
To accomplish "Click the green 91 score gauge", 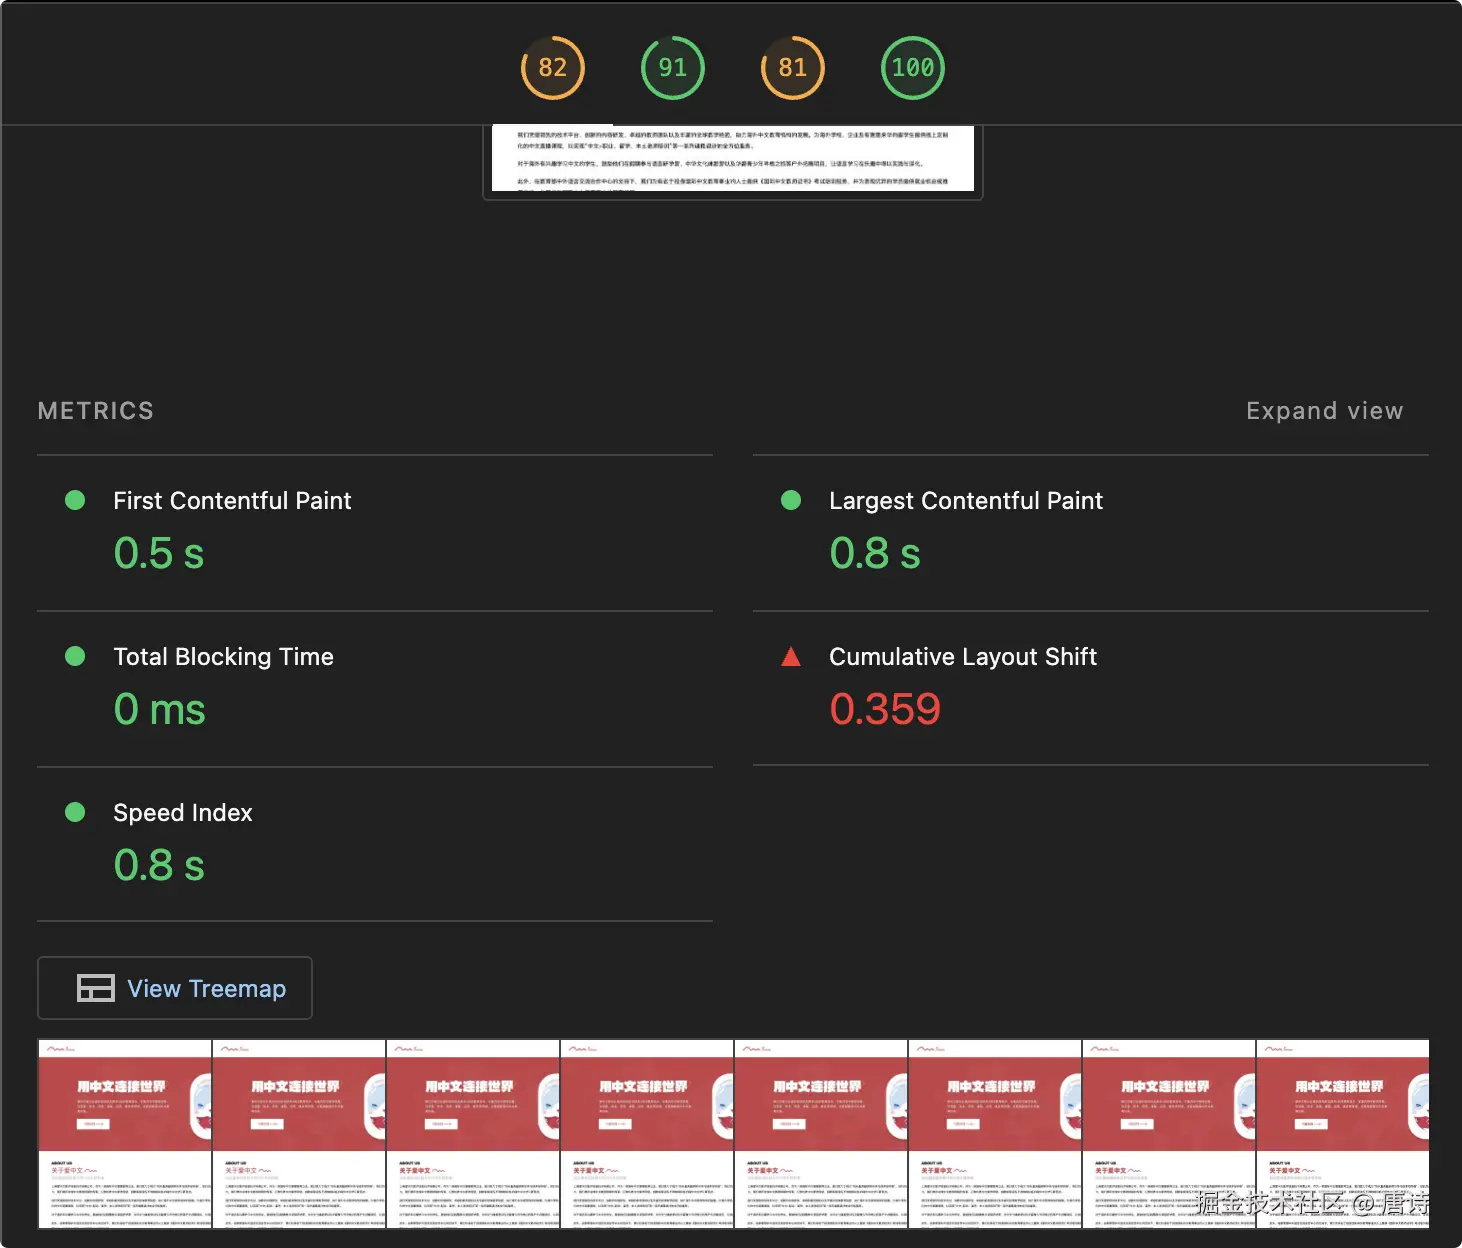I will pyautogui.click(x=672, y=68).
